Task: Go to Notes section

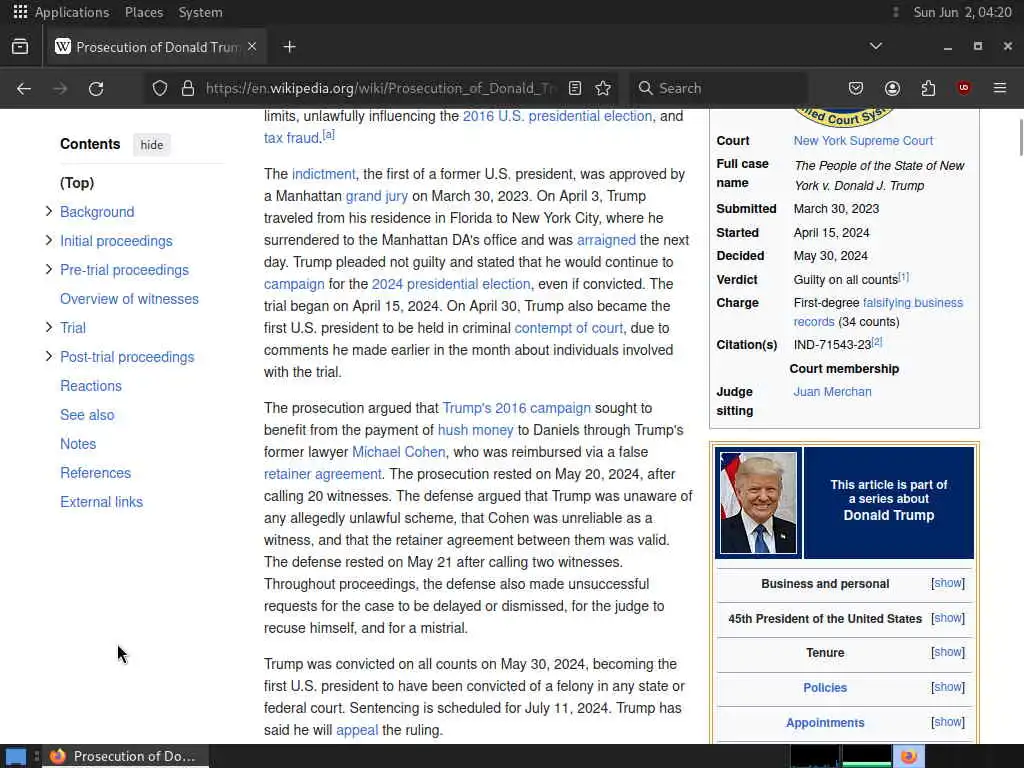Action: (78, 444)
